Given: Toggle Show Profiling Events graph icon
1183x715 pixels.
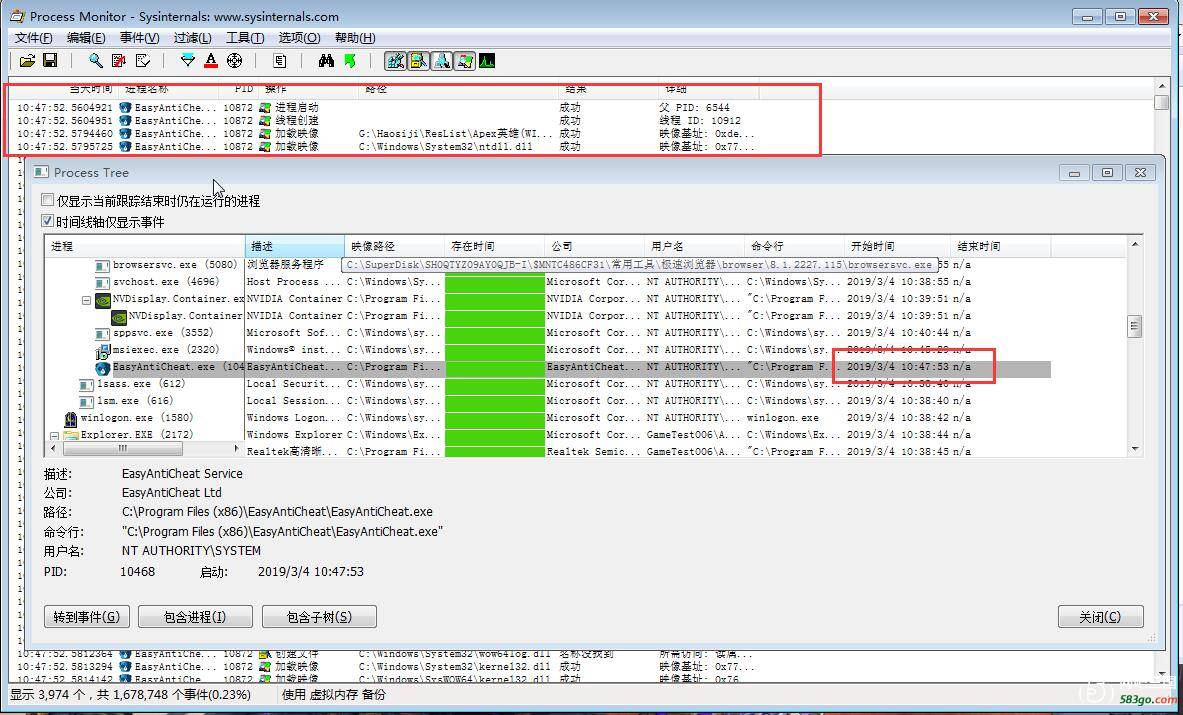Looking at the screenshot, I should (x=487, y=61).
